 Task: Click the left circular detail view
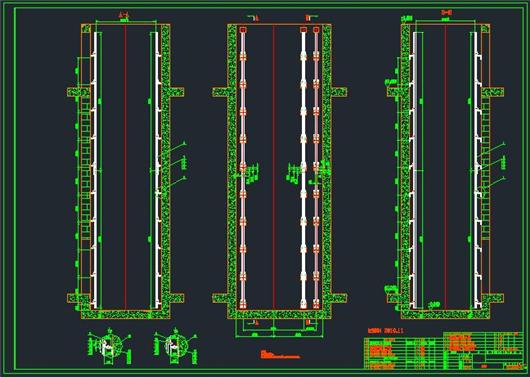[x=109, y=347]
